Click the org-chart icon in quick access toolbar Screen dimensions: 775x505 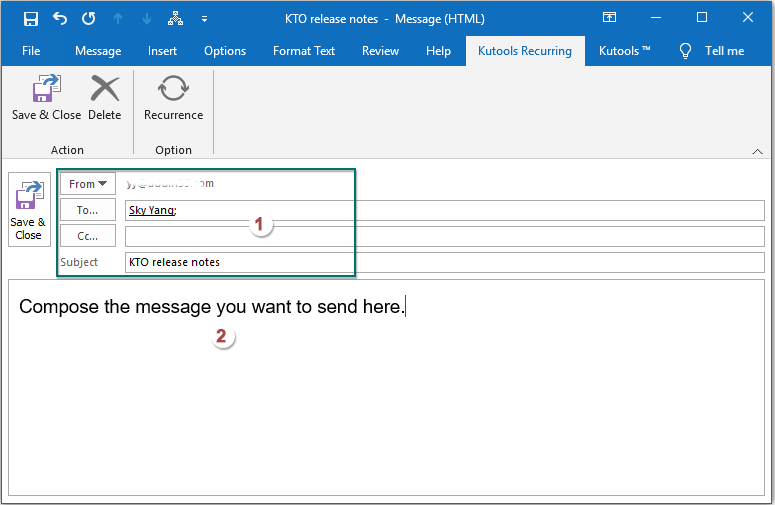175,19
